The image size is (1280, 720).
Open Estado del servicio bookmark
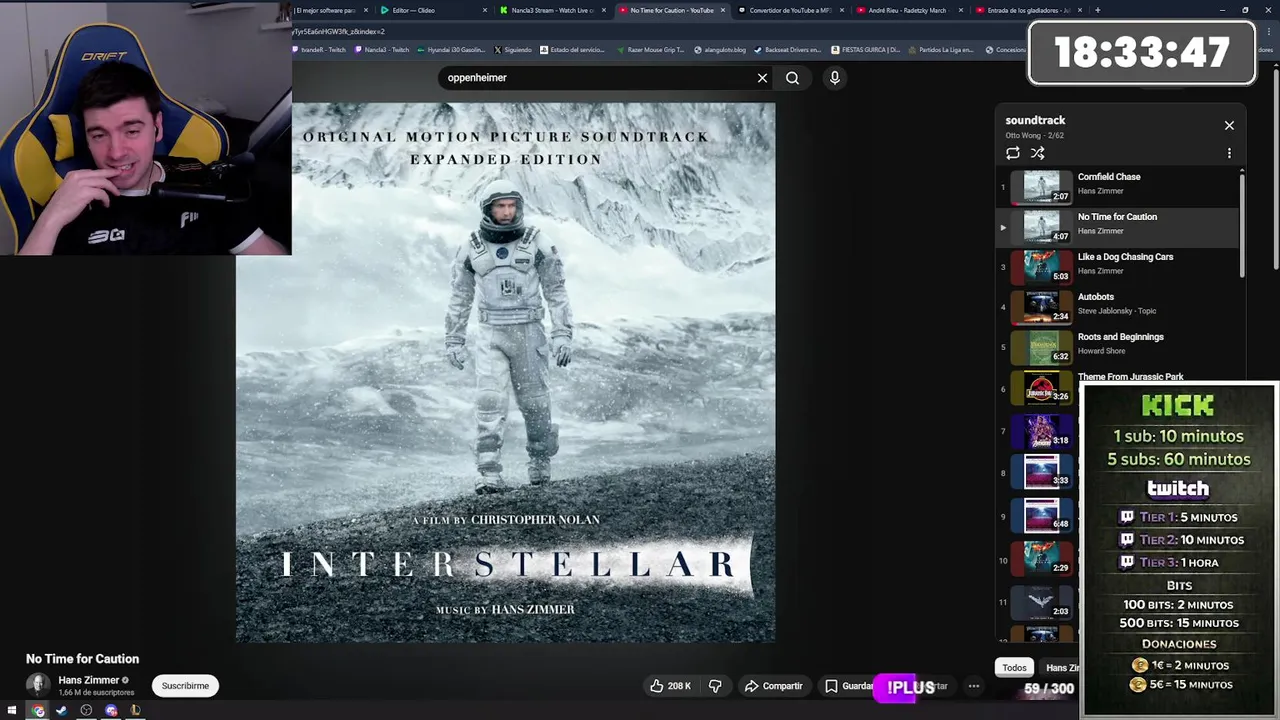[x=572, y=49]
